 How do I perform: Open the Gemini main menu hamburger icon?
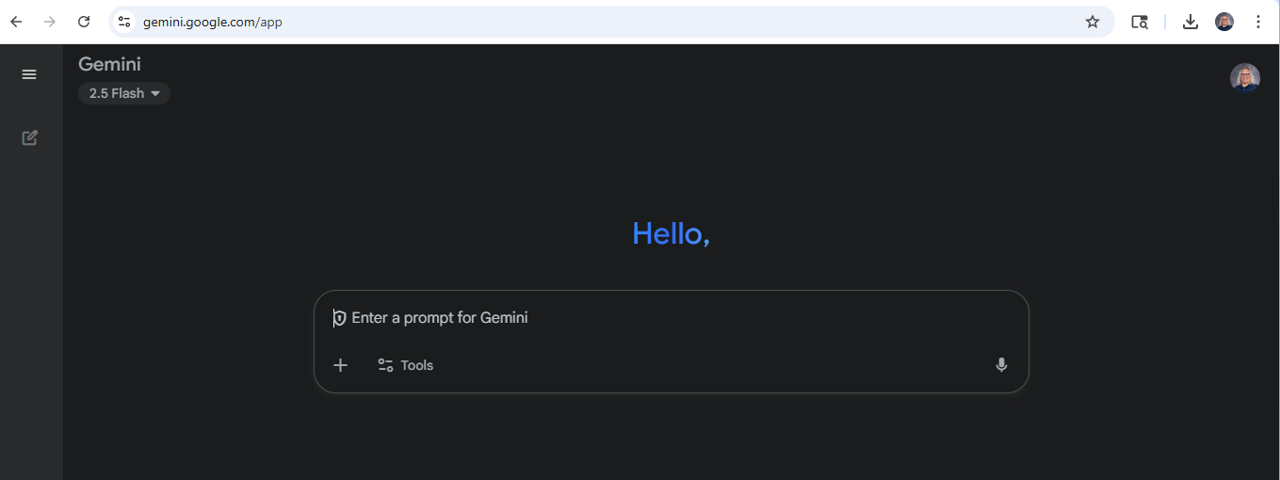click(29, 74)
